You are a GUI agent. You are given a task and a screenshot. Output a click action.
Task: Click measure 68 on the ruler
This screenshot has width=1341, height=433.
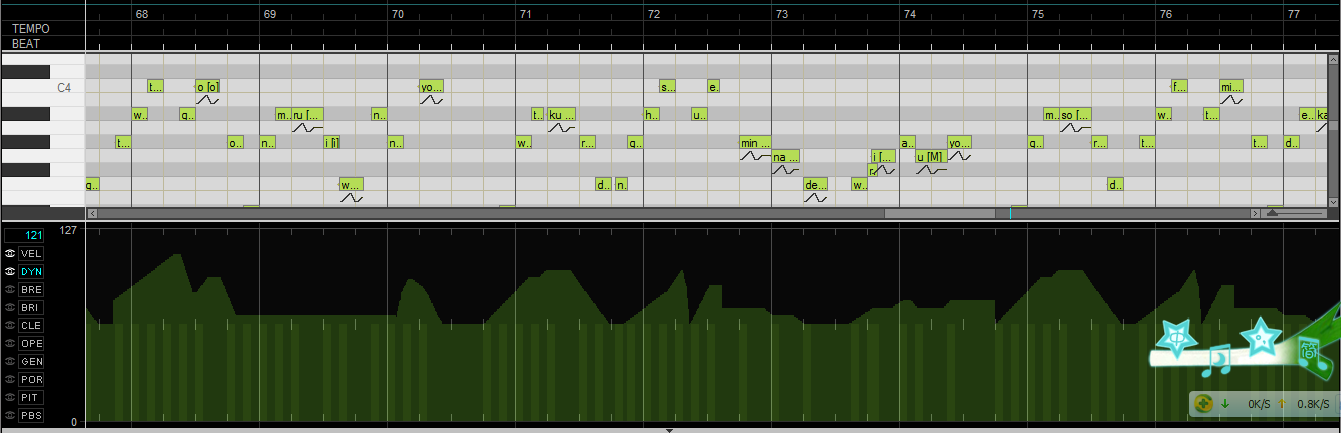(142, 15)
